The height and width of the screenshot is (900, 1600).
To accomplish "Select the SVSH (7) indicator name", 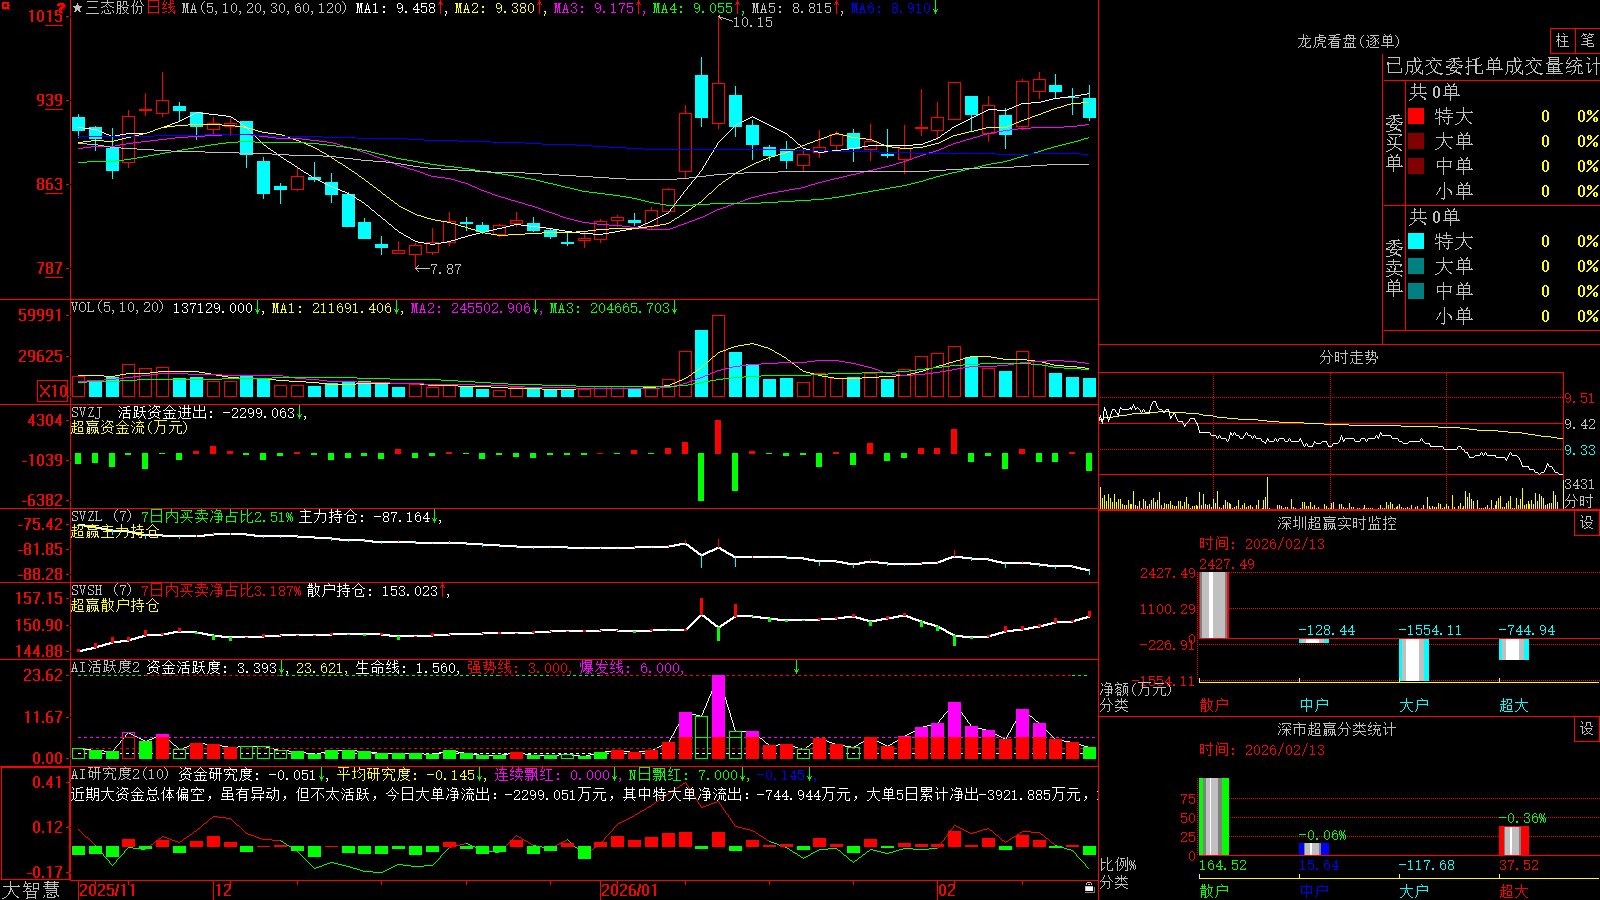I will click(101, 591).
